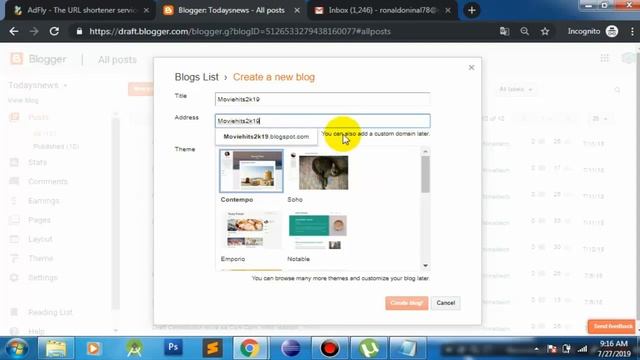Click the lock site info icon

(79, 31)
